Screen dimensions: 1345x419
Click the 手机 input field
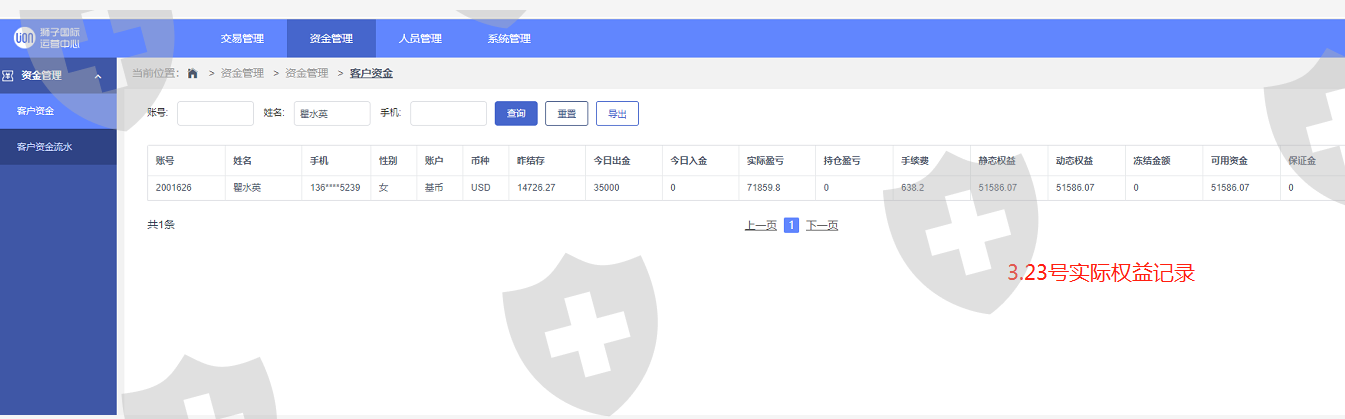[x=448, y=114]
